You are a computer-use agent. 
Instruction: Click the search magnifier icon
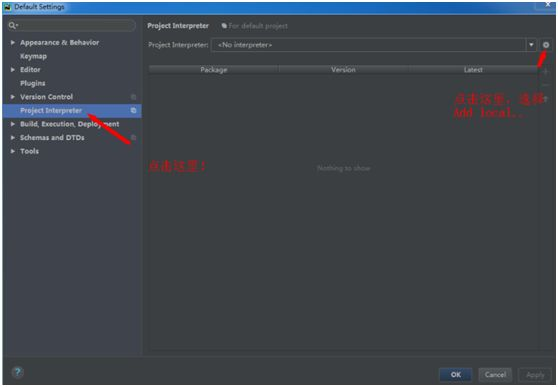12,25
